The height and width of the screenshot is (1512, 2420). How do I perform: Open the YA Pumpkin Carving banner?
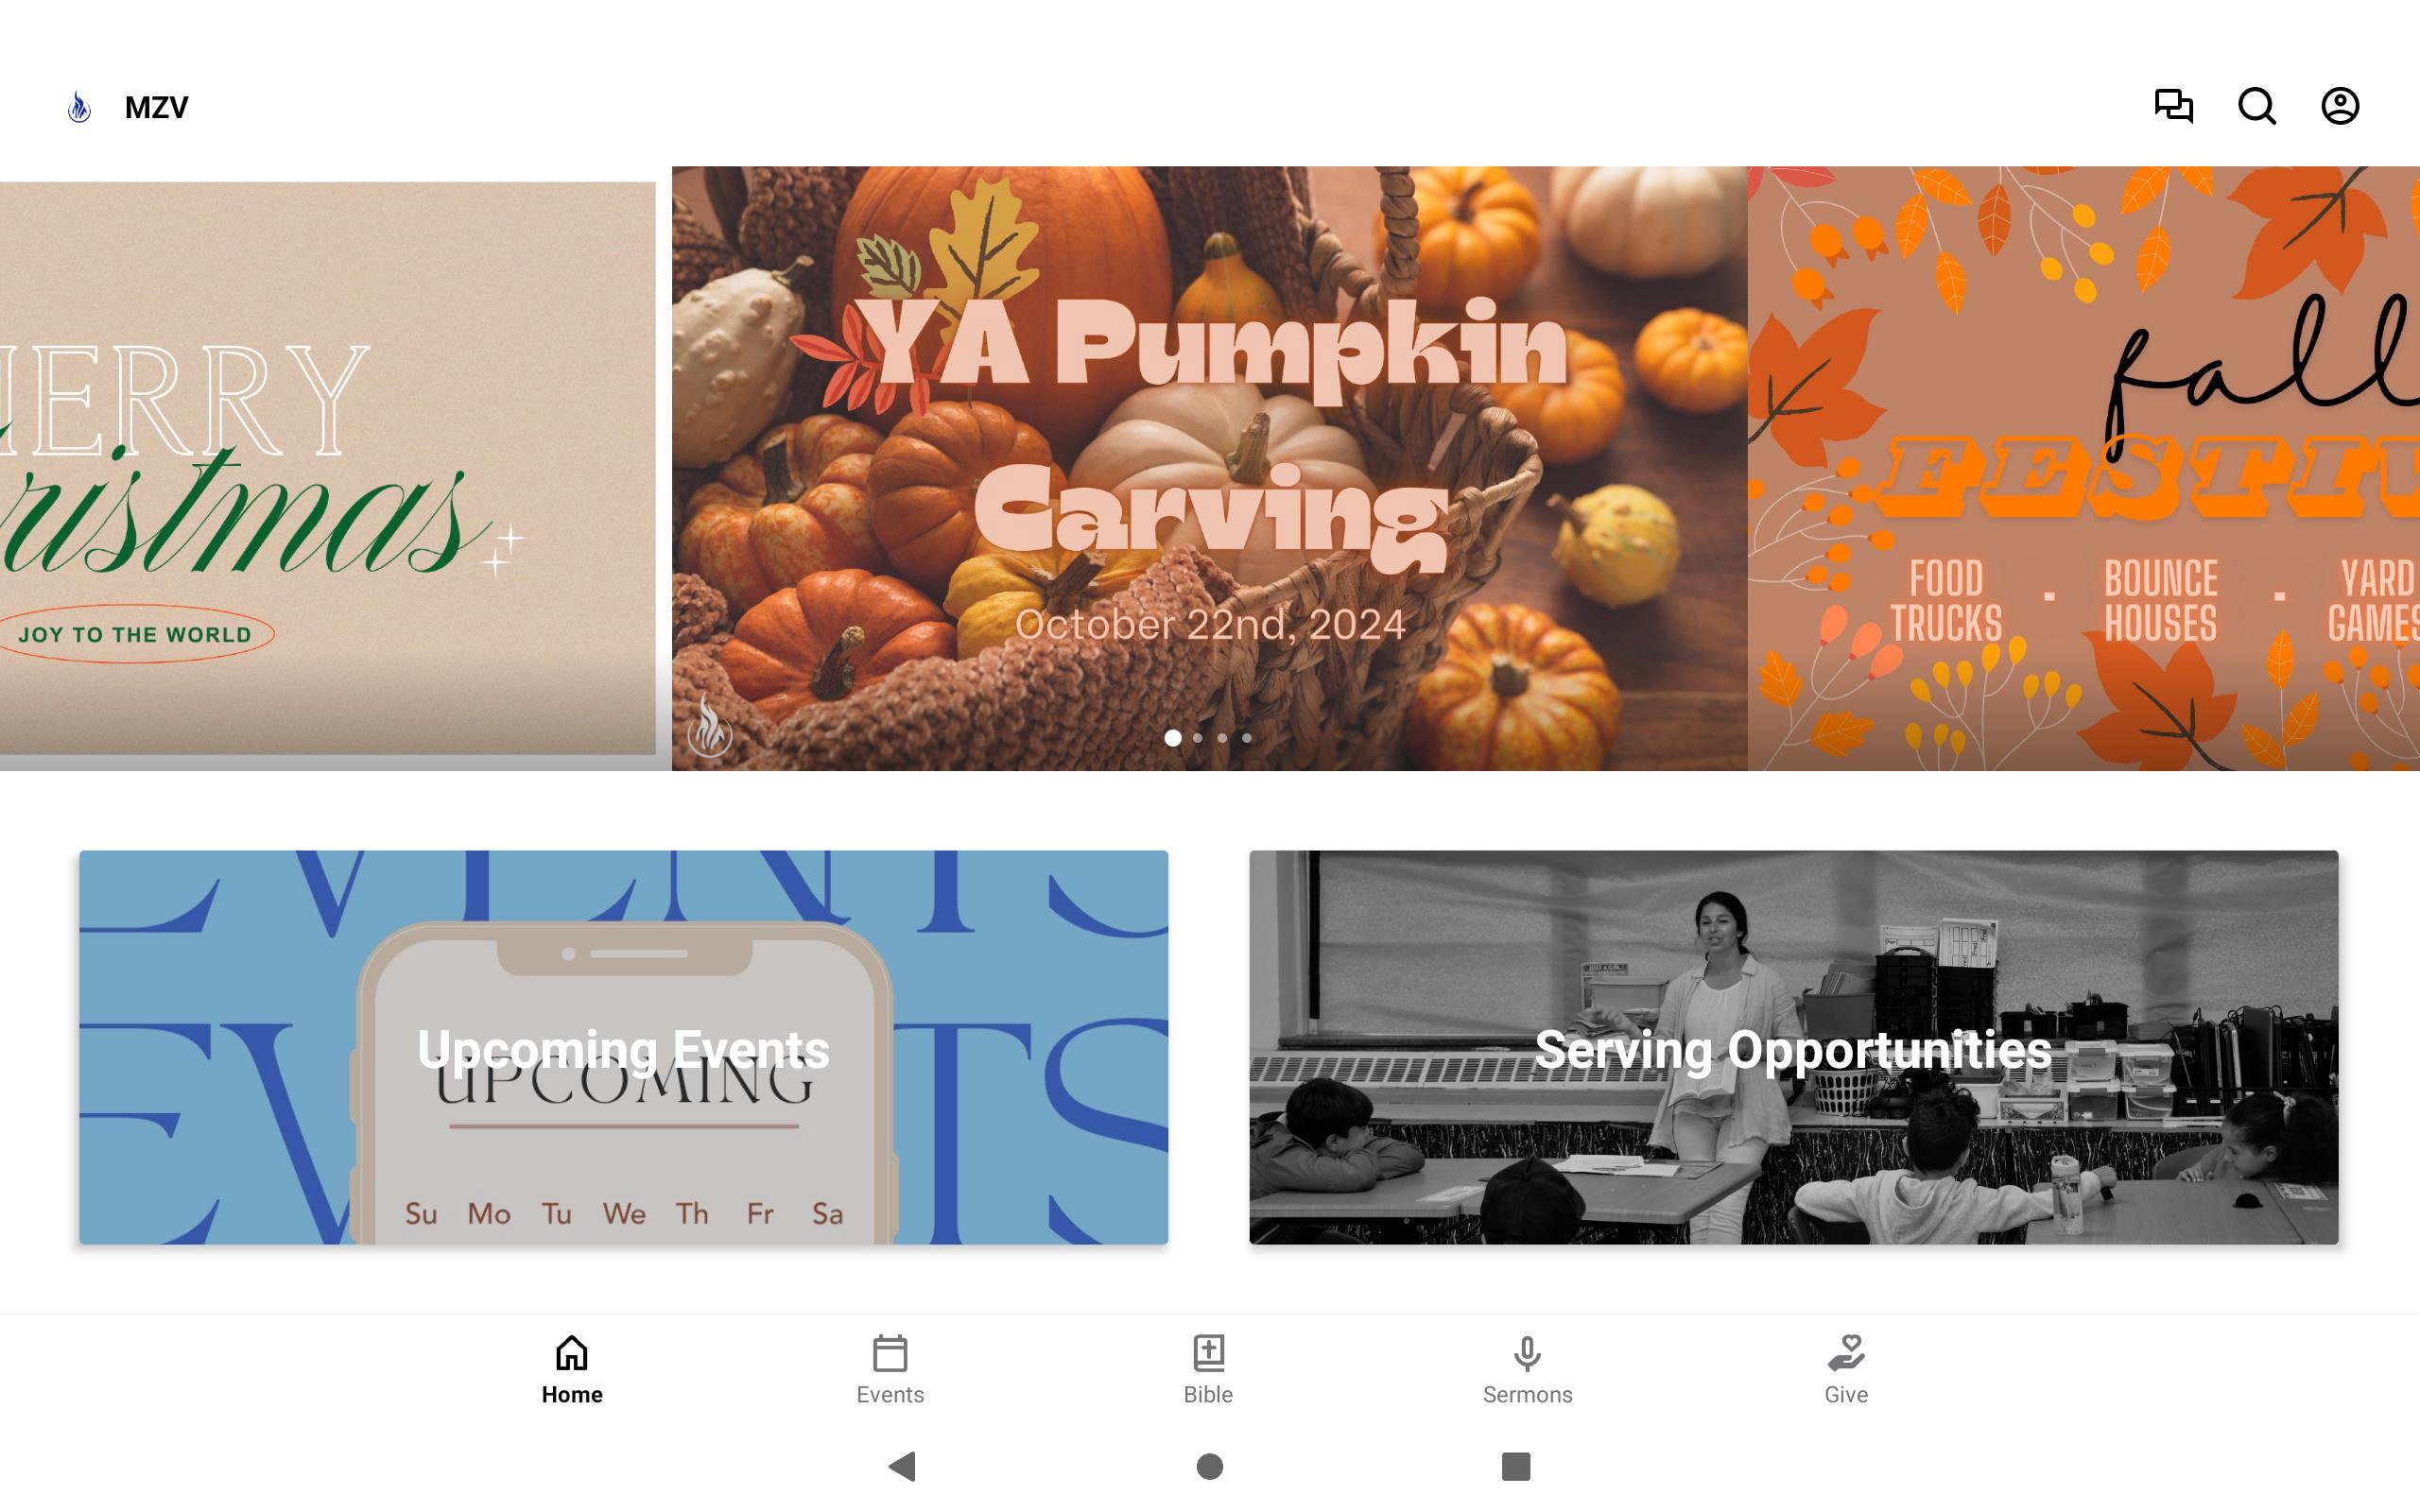click(1209, 468)
